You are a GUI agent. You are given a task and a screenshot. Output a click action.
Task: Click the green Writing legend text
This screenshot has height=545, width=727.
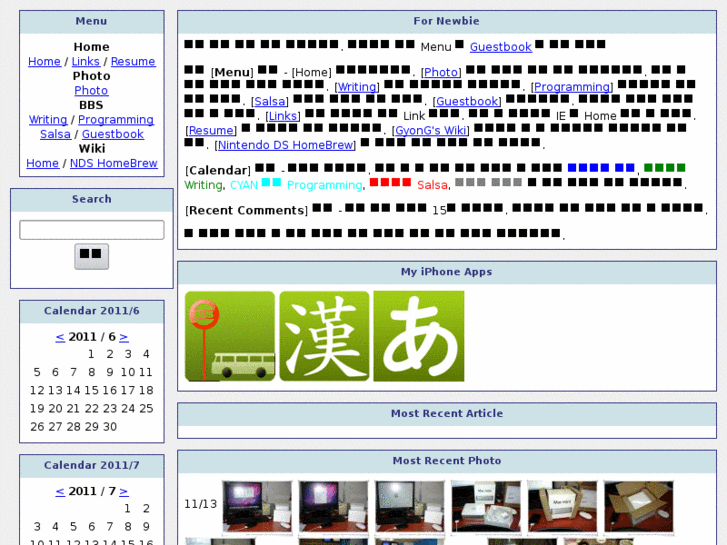point(204,185)
